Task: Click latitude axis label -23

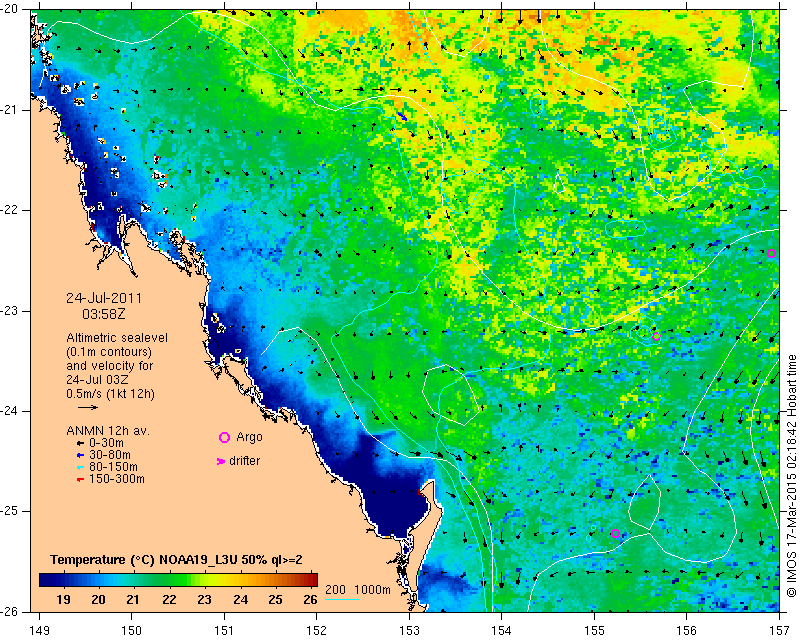Action: [x=10, y=311]
